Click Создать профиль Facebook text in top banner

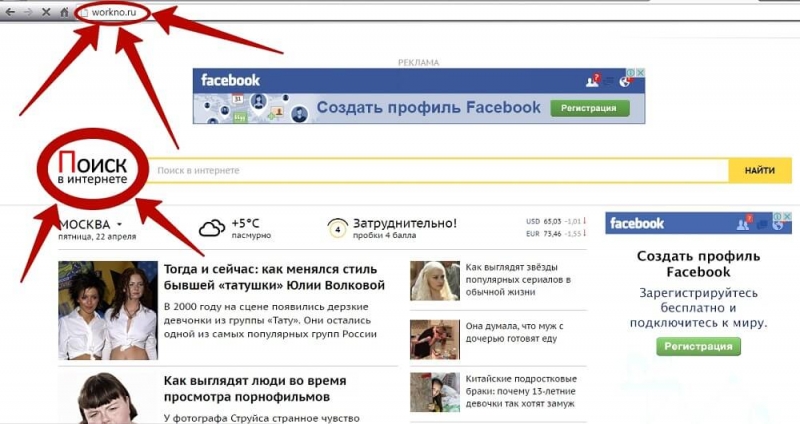tap(429, 107)
